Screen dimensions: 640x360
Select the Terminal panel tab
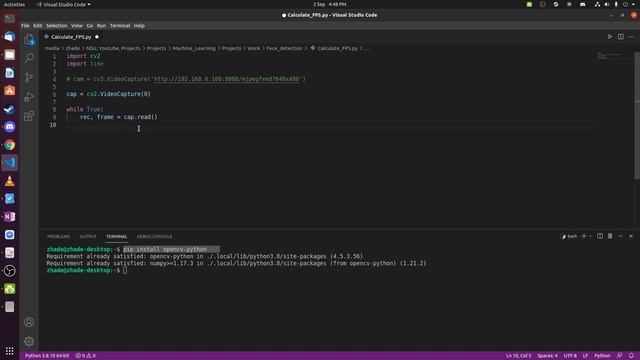(117, 236)
